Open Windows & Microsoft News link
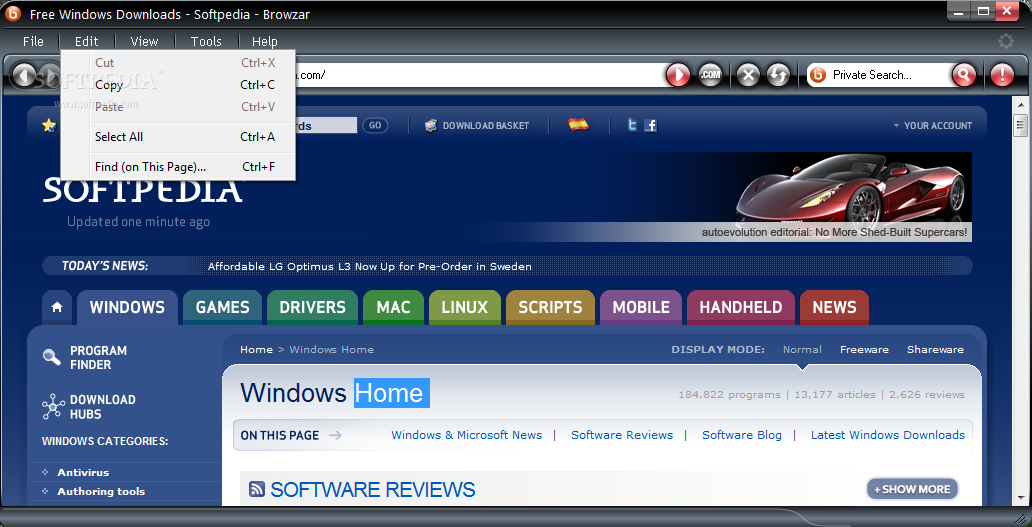The image size is (1032, 527). 467,435
